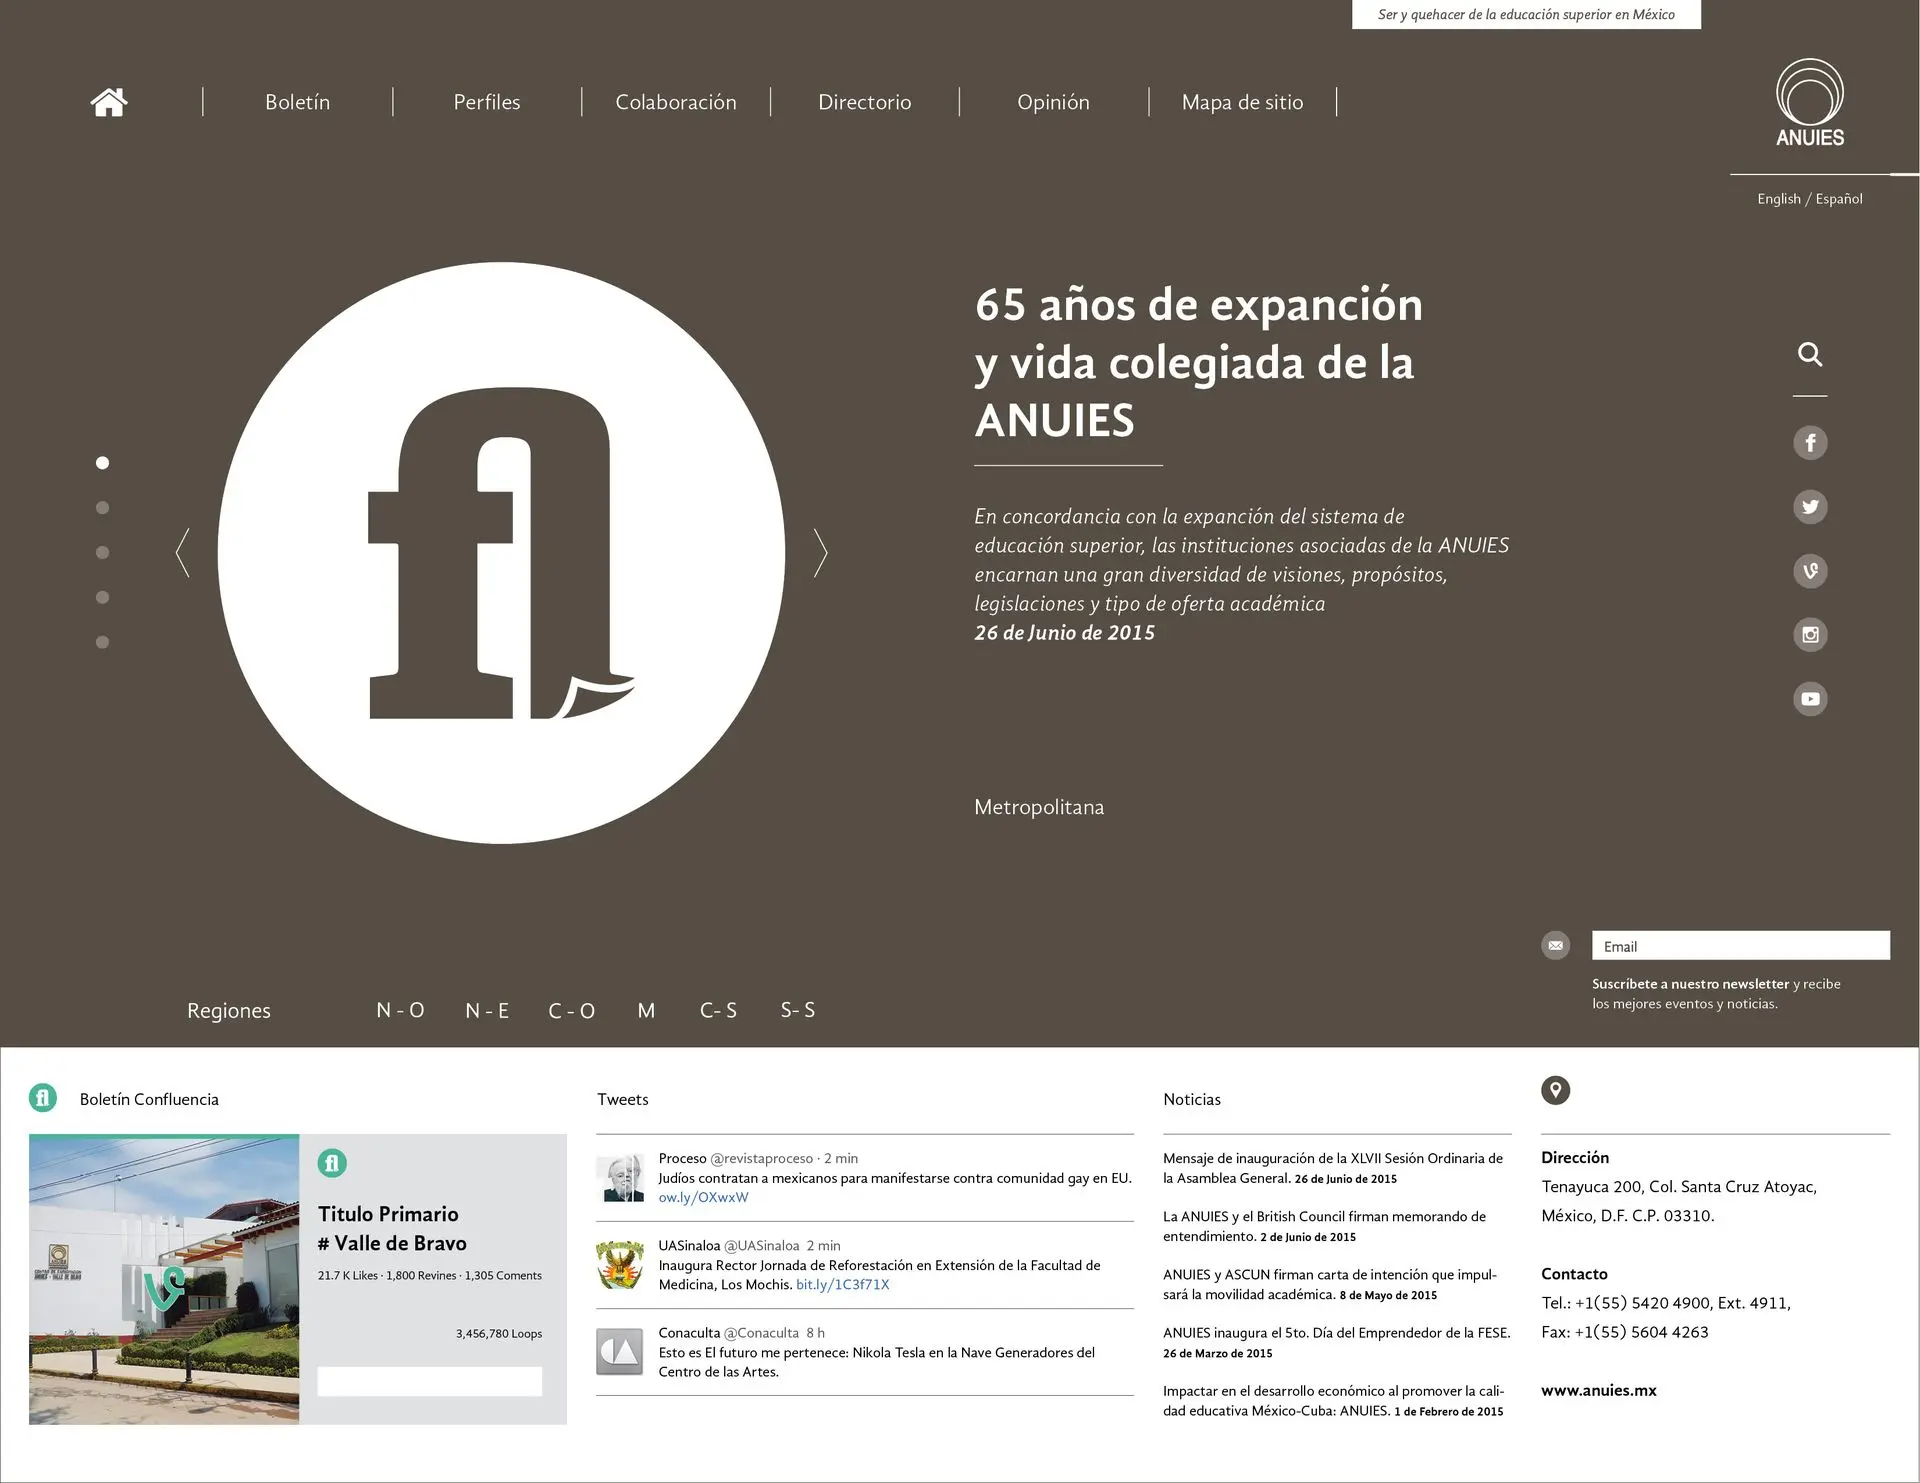Select the N - O region

(400, 1010)
